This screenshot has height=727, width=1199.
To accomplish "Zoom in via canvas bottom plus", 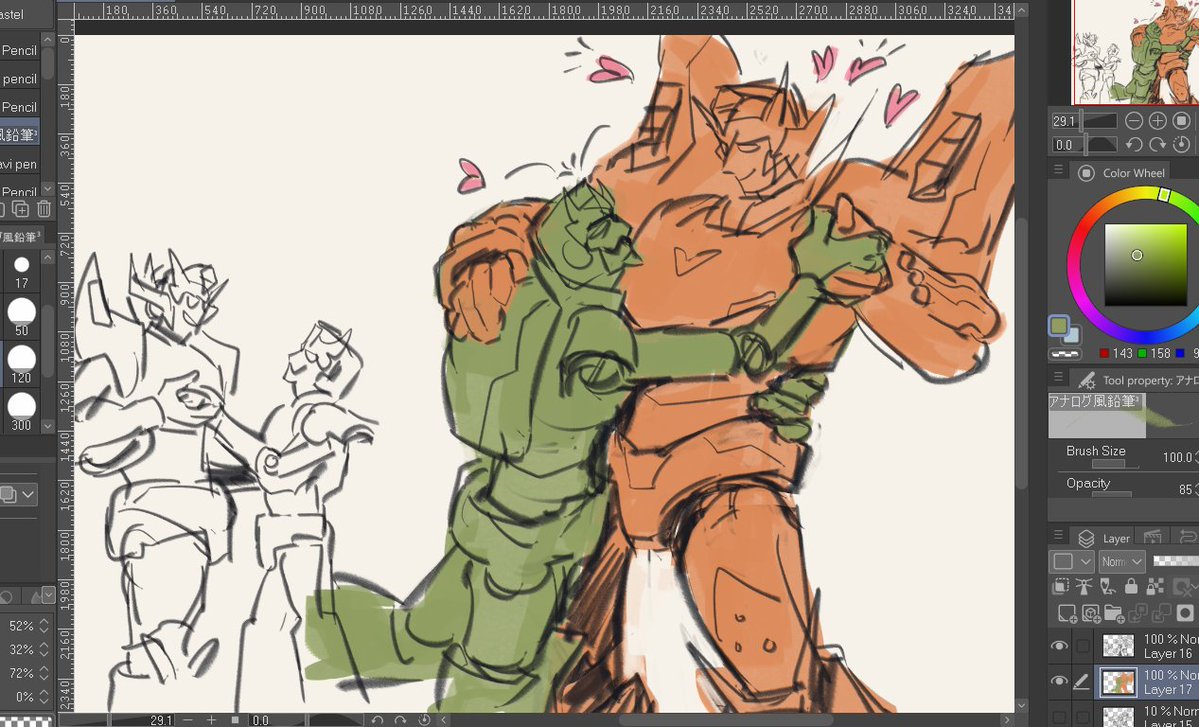I will point(211,720).
